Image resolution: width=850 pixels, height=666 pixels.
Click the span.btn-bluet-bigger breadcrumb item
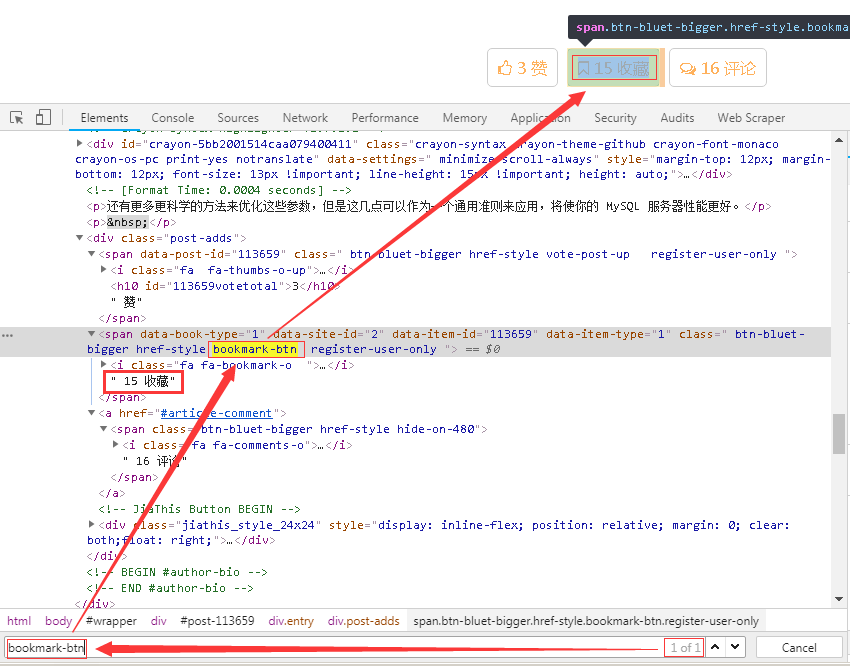tap(586, 621)
